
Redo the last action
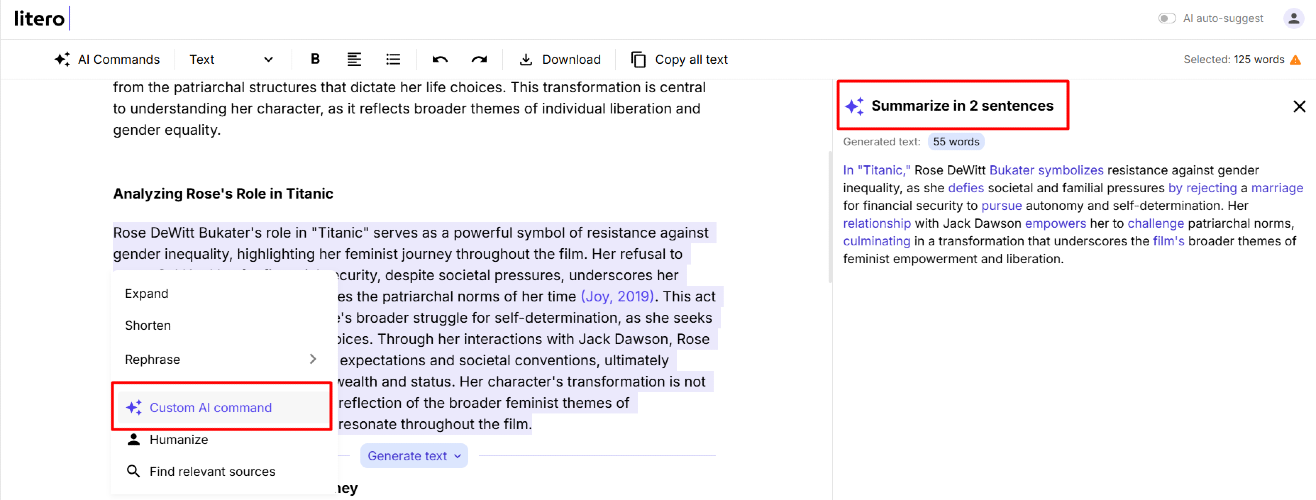pyautogui.click(x=479, y=59)
